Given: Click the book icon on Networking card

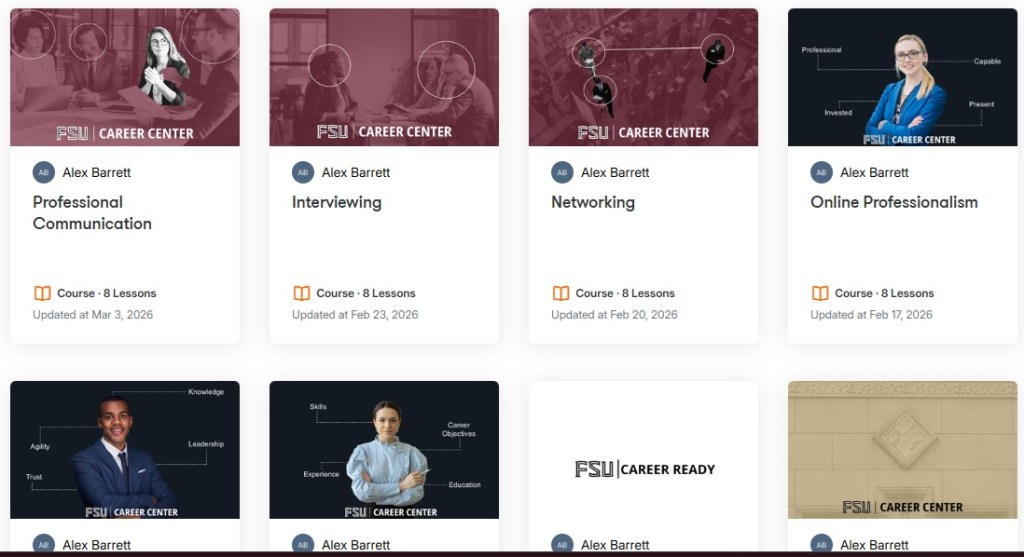Looking at the screenshot, I should click(x=561, y=293).
